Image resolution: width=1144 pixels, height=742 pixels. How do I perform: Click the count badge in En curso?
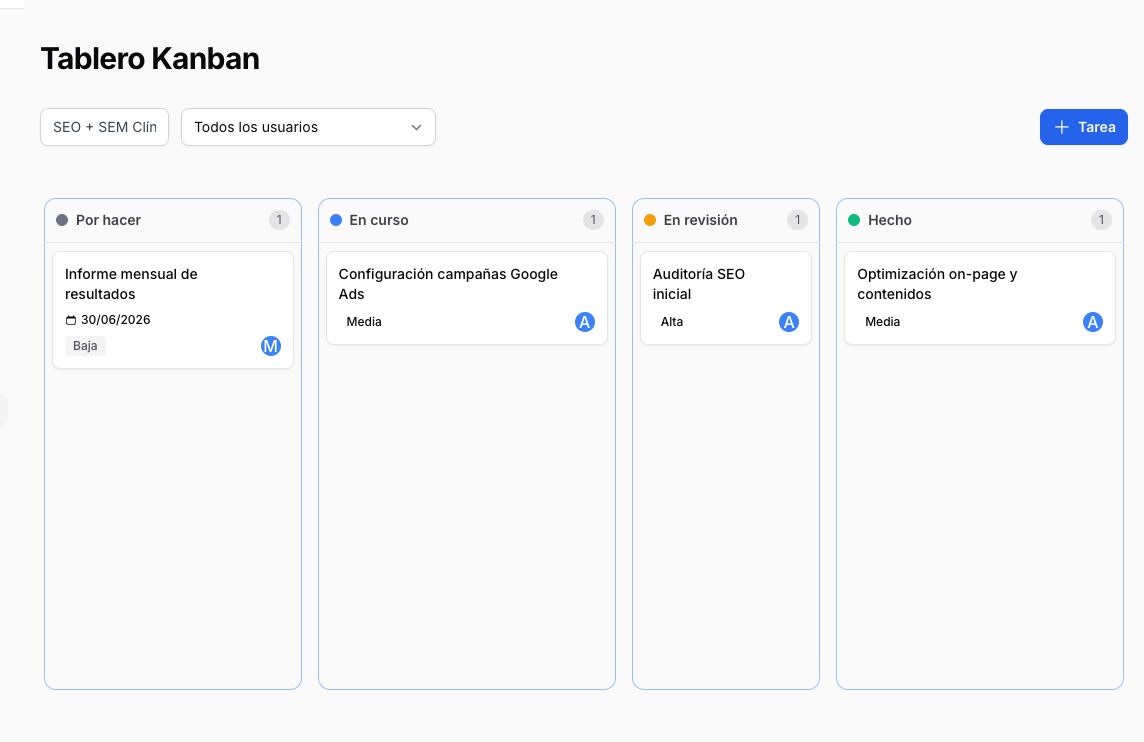[593, 220]
